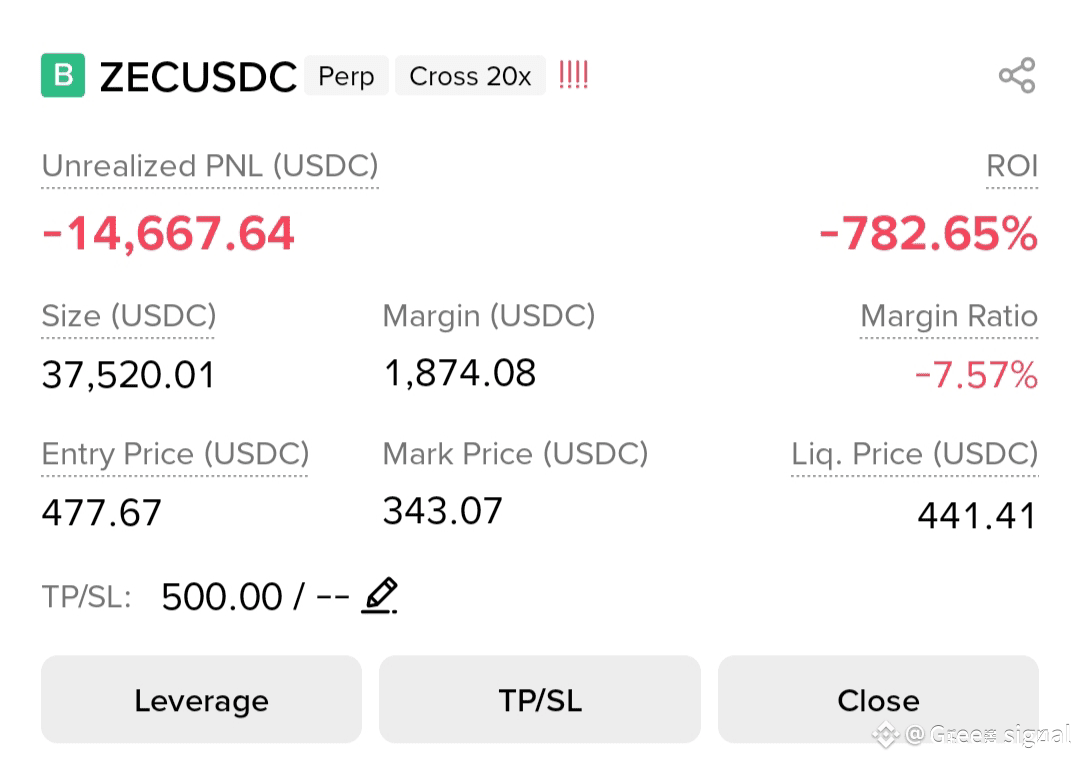Tap the -14,667.64 unrealized PNL value

[168, 233]
